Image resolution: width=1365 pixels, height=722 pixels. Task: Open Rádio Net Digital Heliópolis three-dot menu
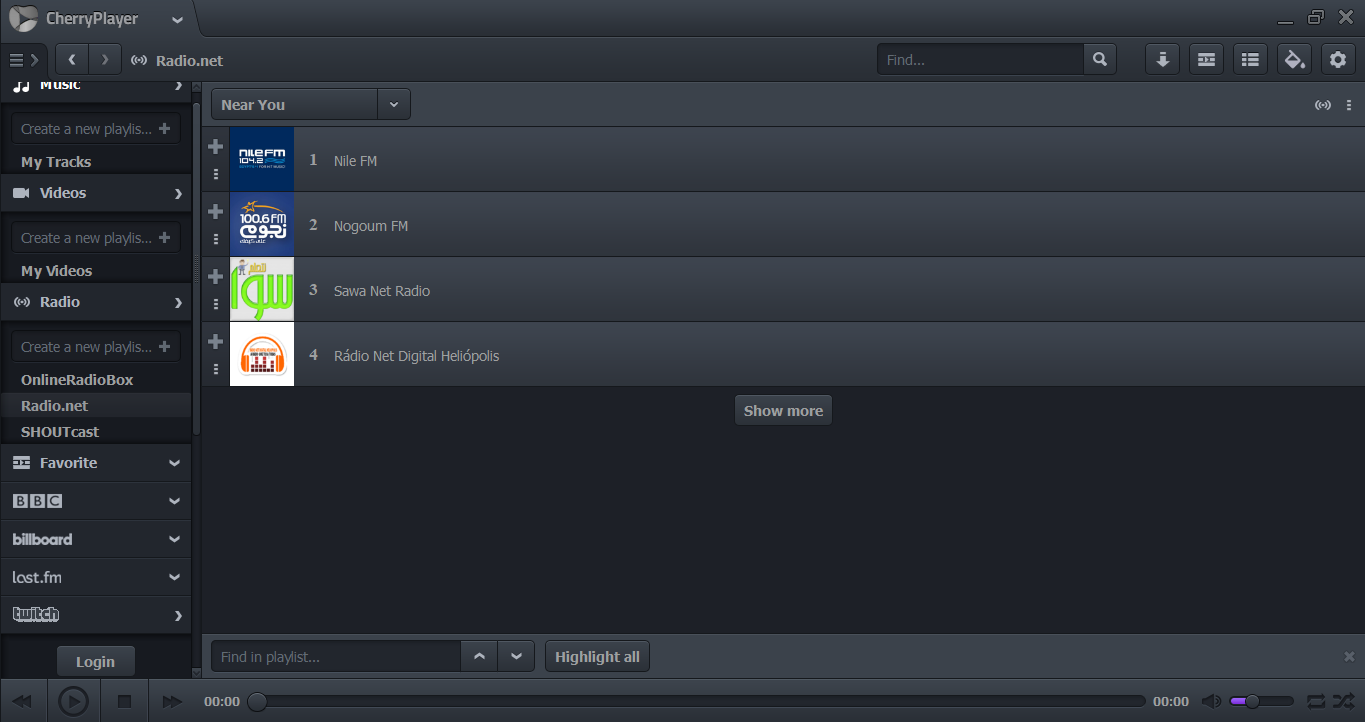click(x=215, y=369)
